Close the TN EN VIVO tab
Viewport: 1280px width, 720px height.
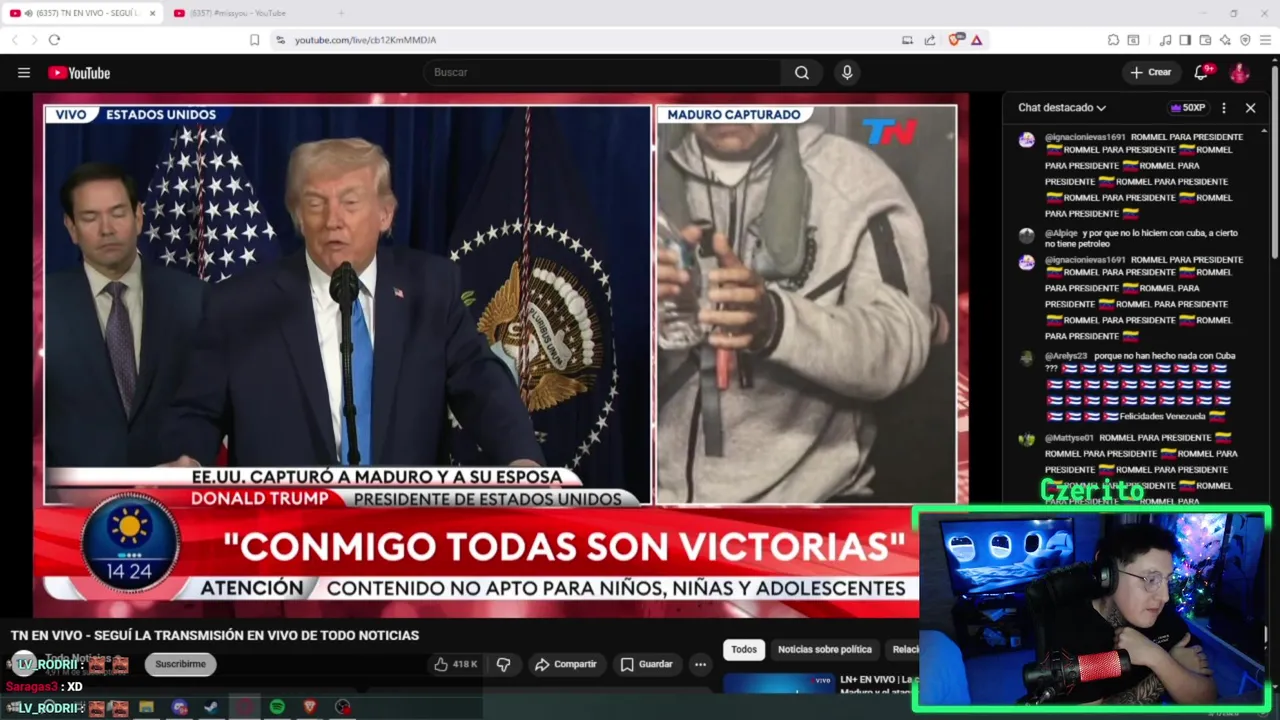152,13
